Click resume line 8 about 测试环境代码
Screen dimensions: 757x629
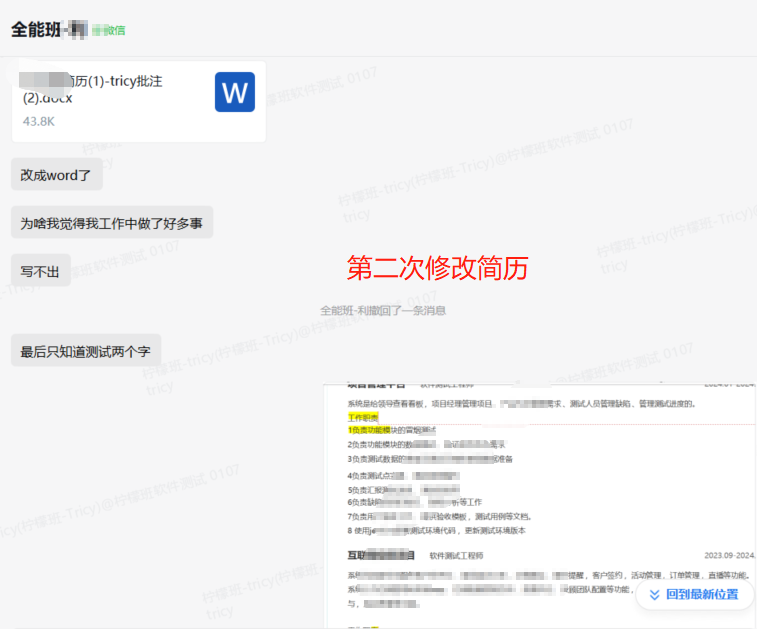tap(450, 530)
